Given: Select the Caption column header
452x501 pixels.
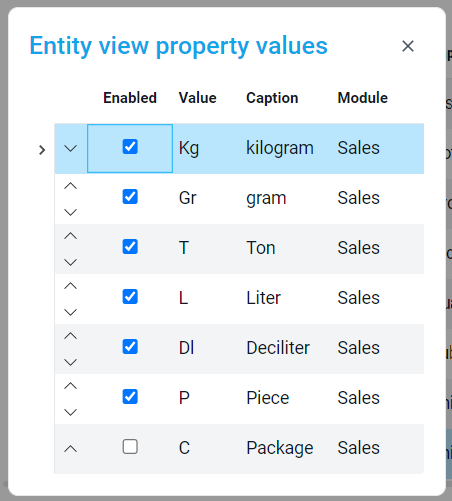Looking at the screenshot, I should [272, 98].
